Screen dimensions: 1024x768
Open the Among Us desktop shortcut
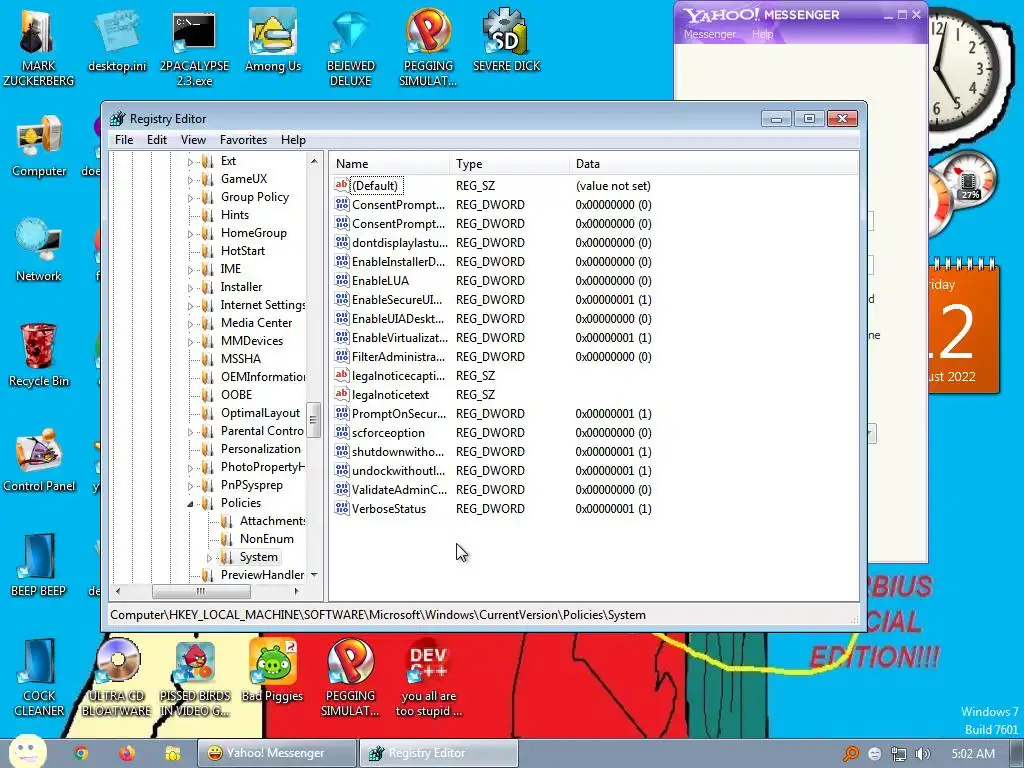click(272, 42)
